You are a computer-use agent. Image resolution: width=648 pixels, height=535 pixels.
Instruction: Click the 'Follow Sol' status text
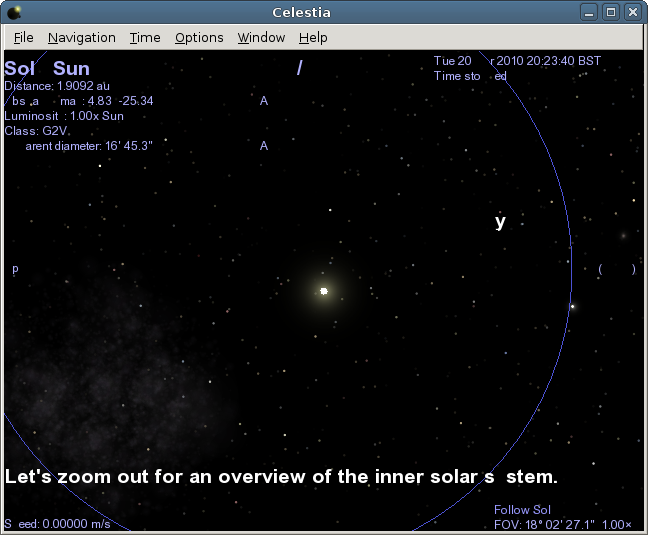(522, 510)
